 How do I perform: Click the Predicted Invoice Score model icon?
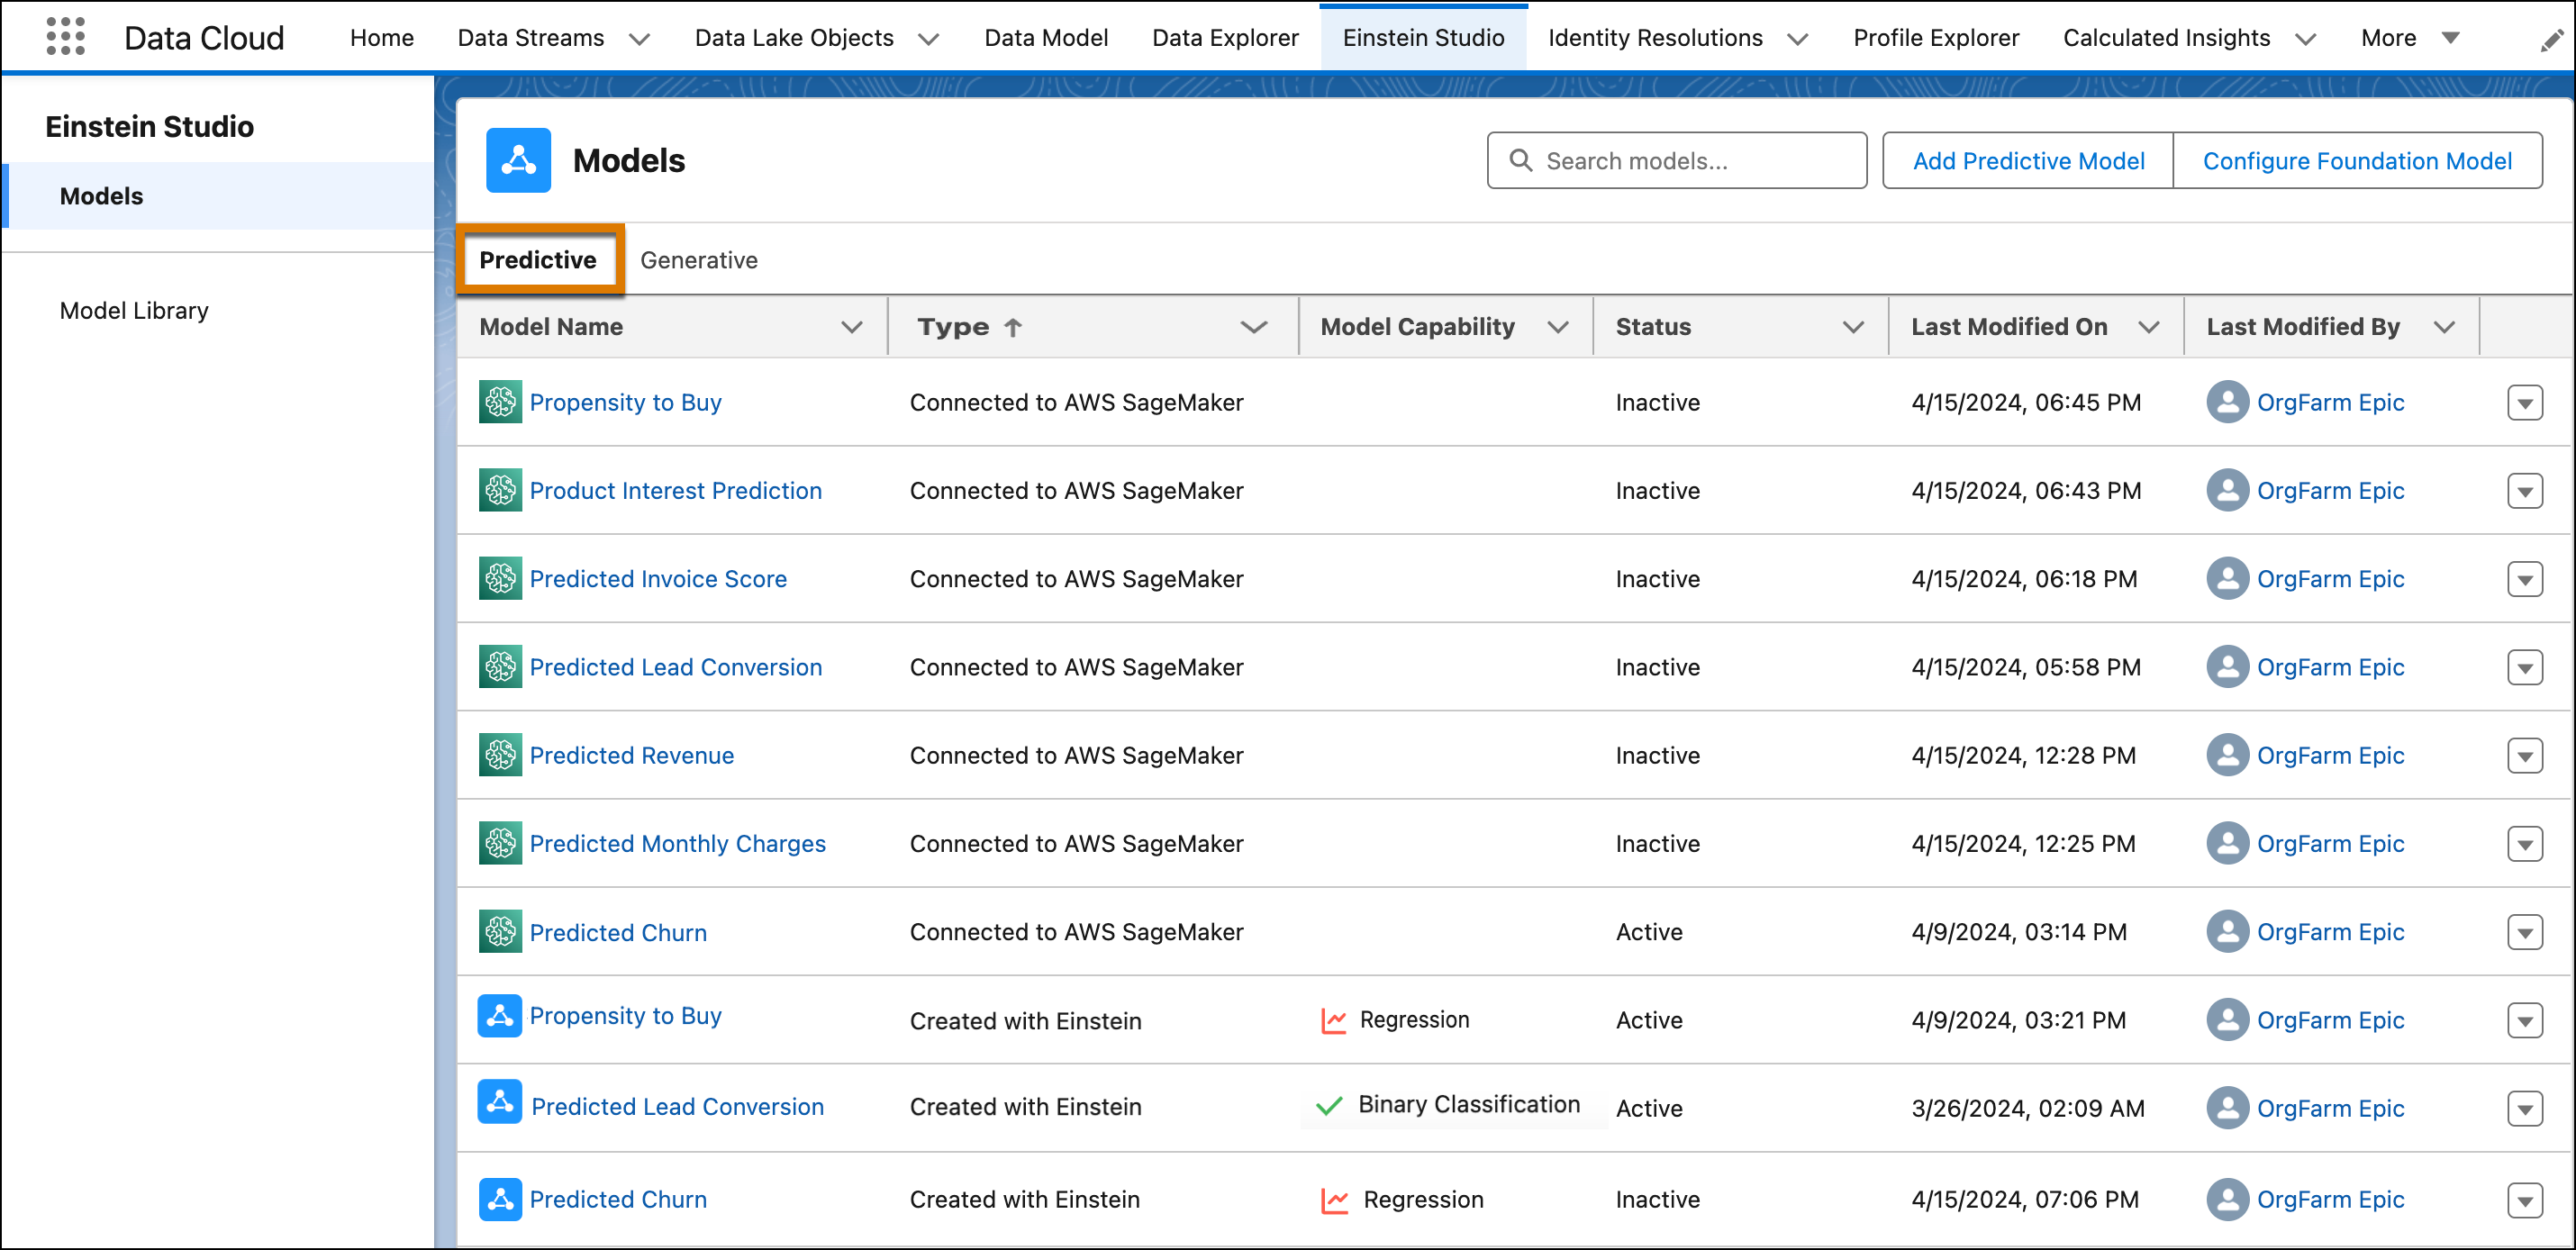pos(500,578)
